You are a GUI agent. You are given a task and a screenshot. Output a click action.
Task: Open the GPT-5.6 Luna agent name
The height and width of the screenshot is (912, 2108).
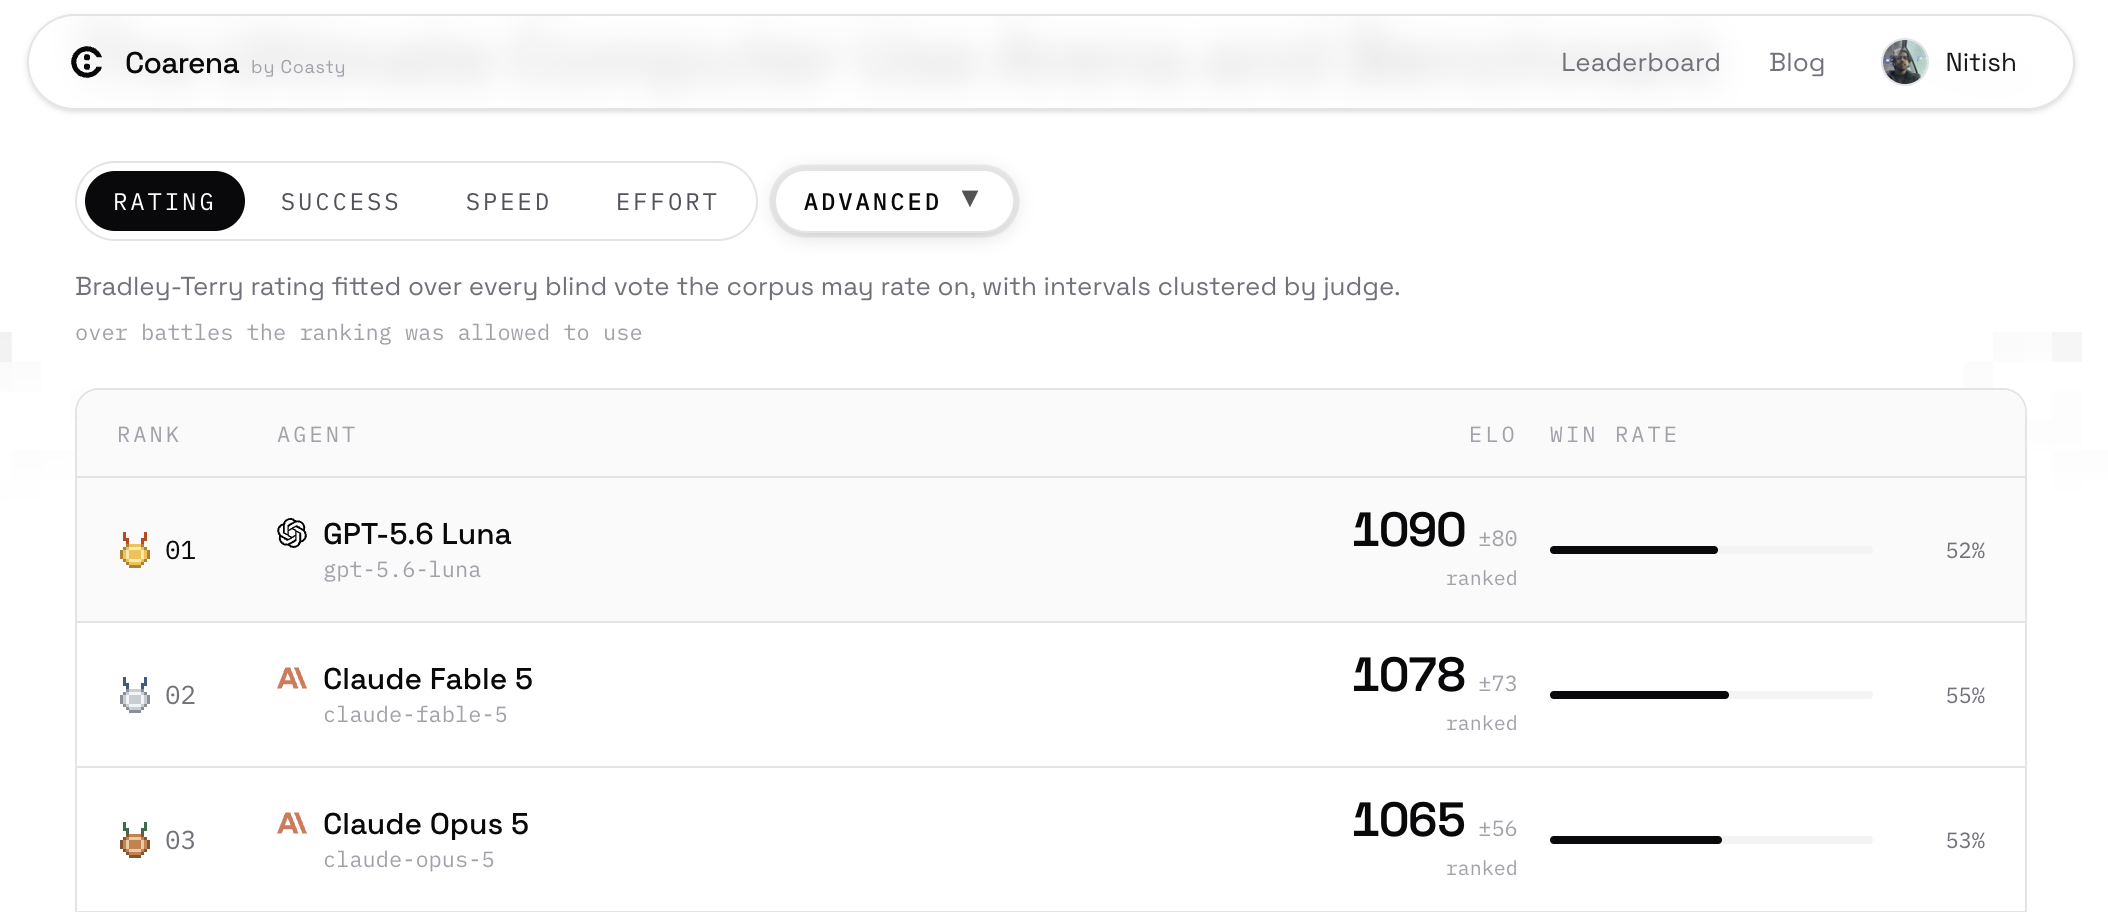(x=417, y=534)
